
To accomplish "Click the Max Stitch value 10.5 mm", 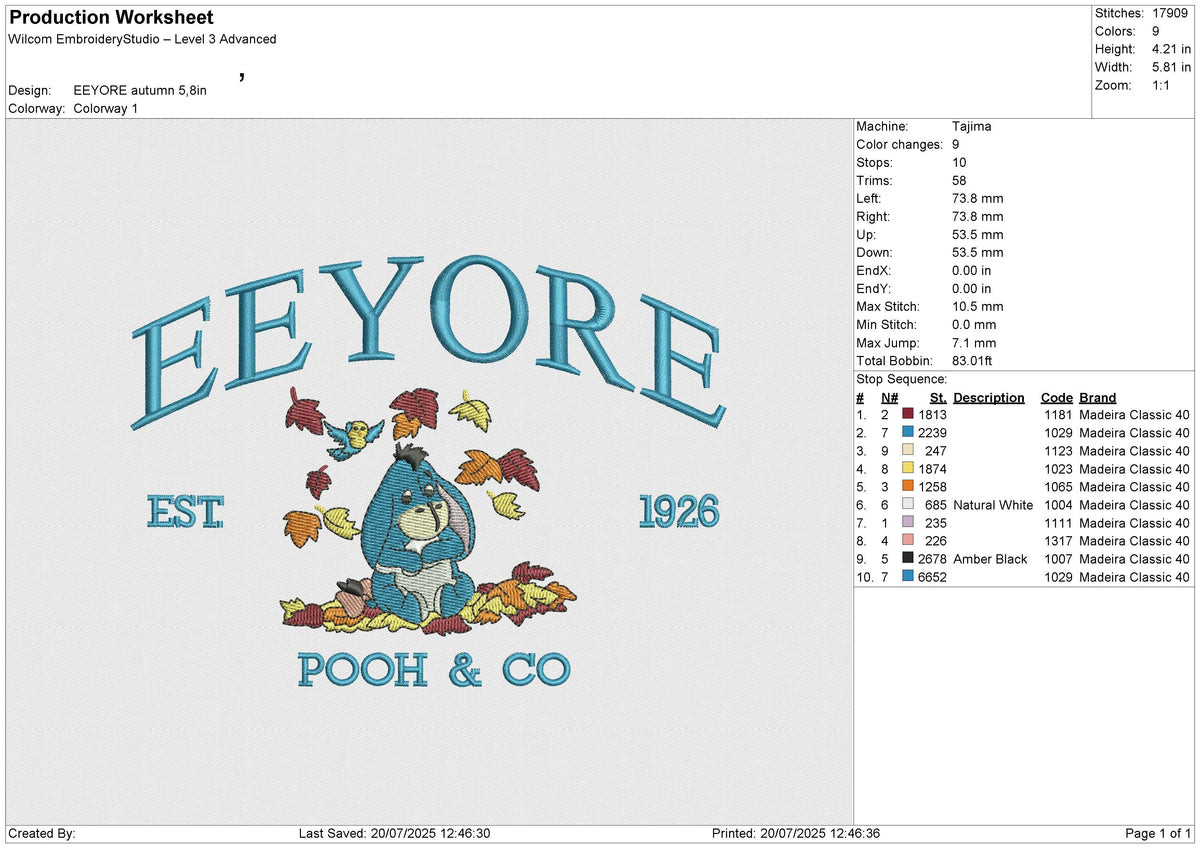I will tap(978, 307).
